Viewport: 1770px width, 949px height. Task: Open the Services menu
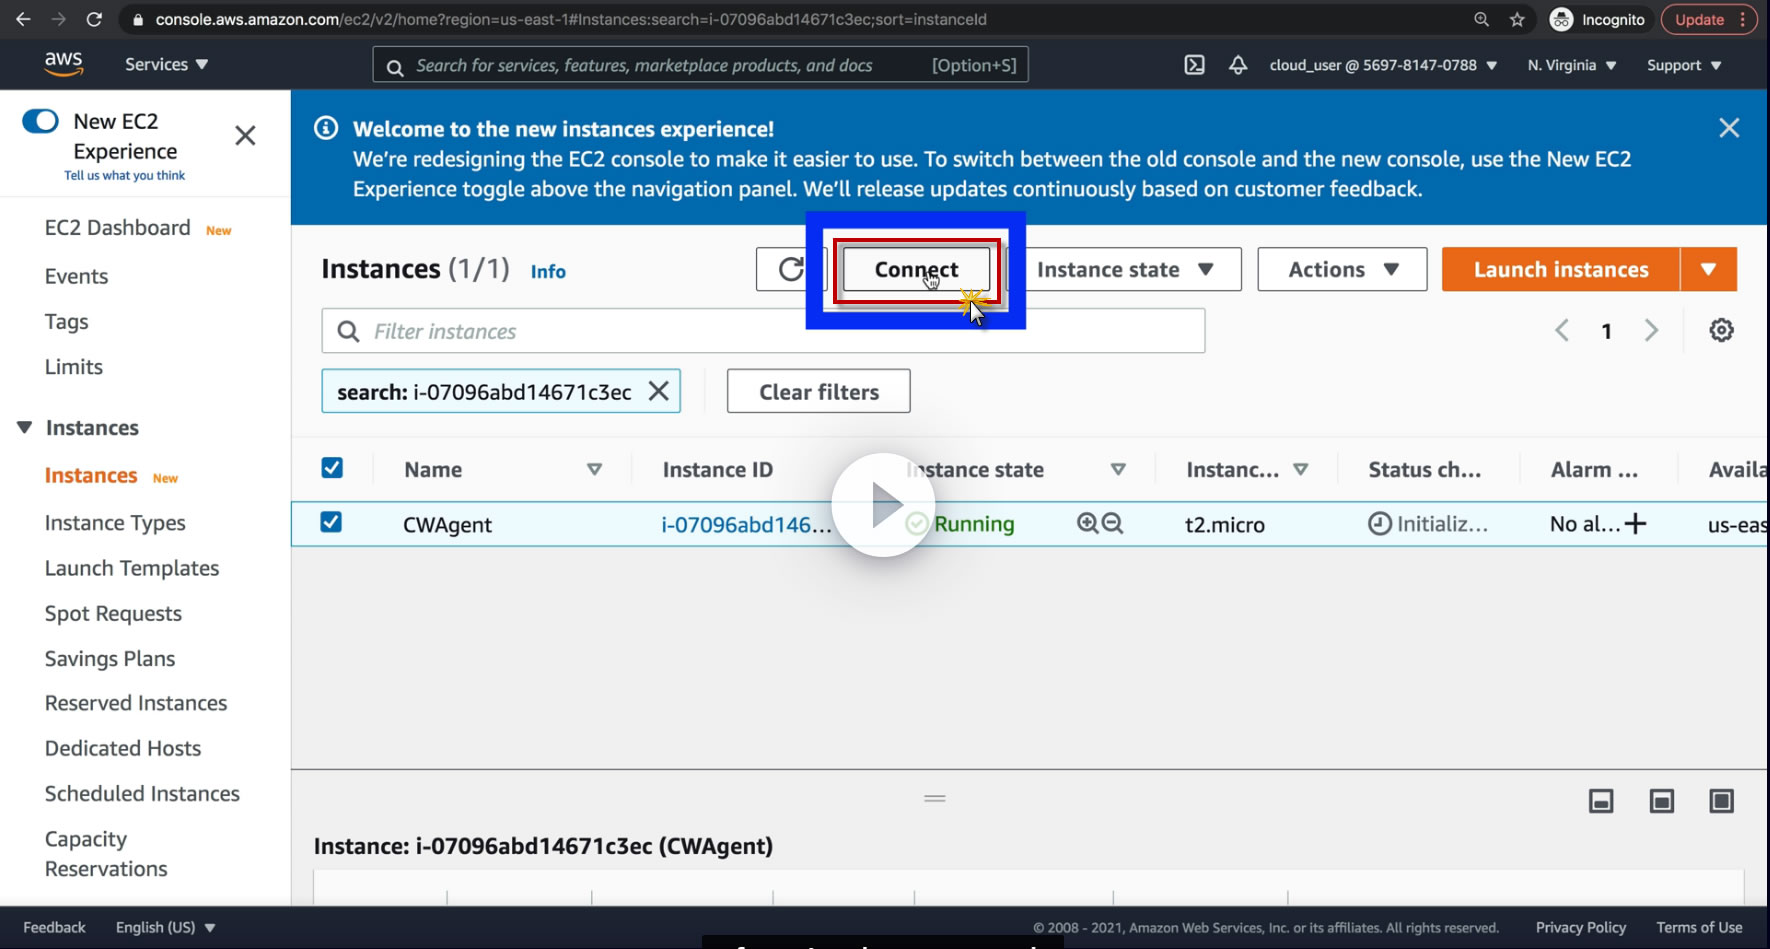pos(166,64)
